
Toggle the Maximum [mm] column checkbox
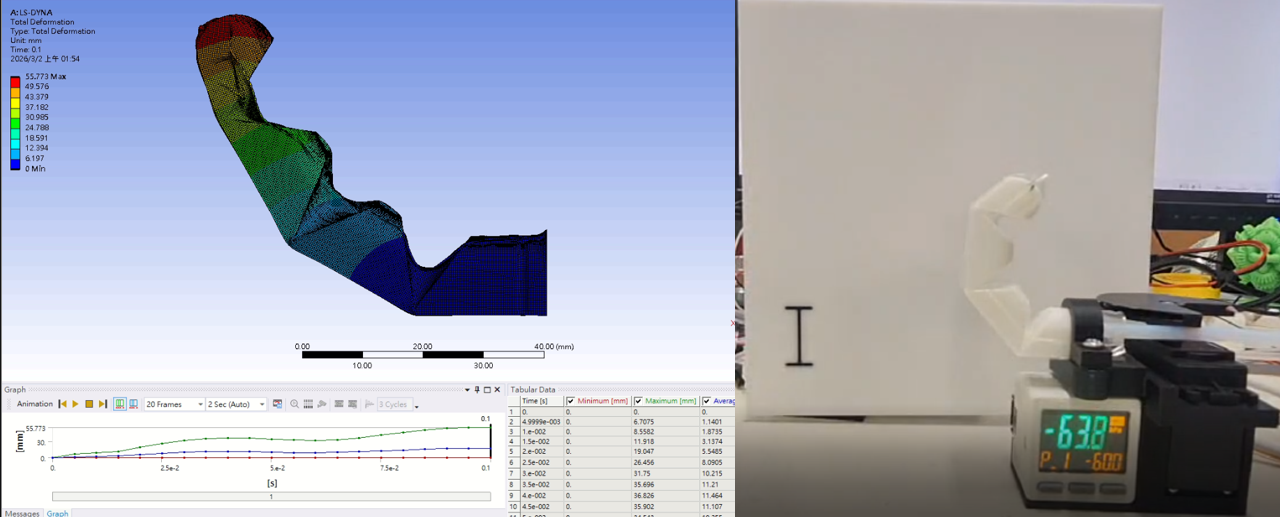pos(638,401)
